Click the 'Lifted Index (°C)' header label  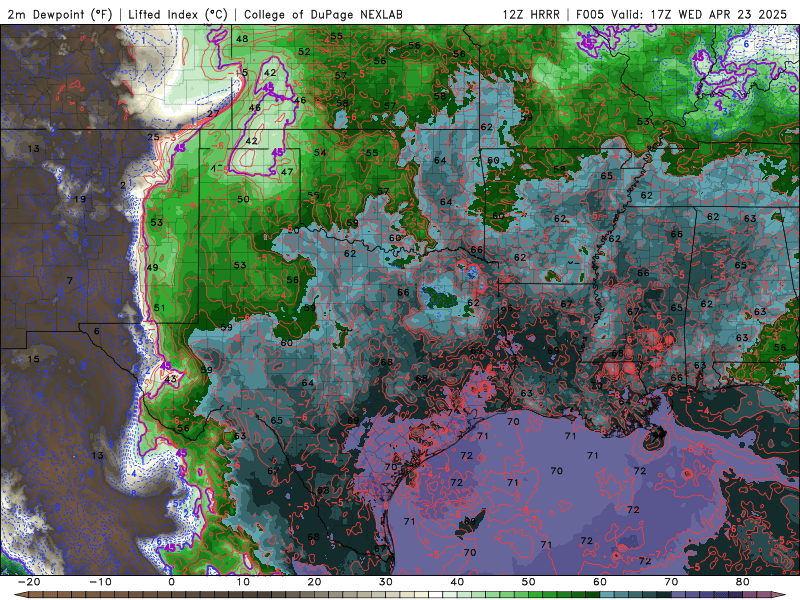pos(178,14)
